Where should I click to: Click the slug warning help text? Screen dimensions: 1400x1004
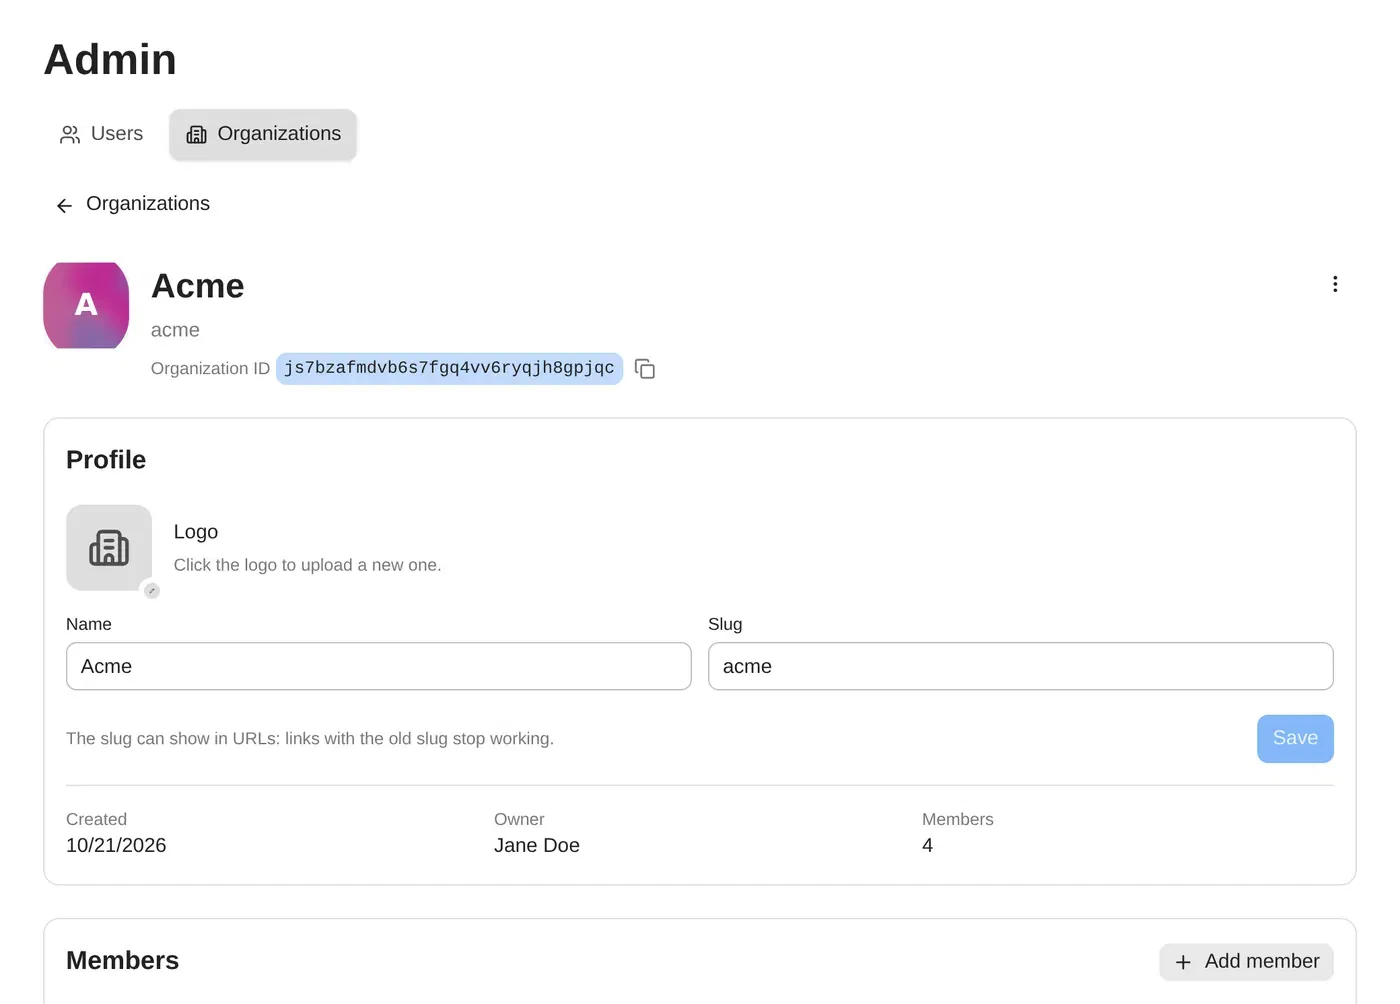310,738
